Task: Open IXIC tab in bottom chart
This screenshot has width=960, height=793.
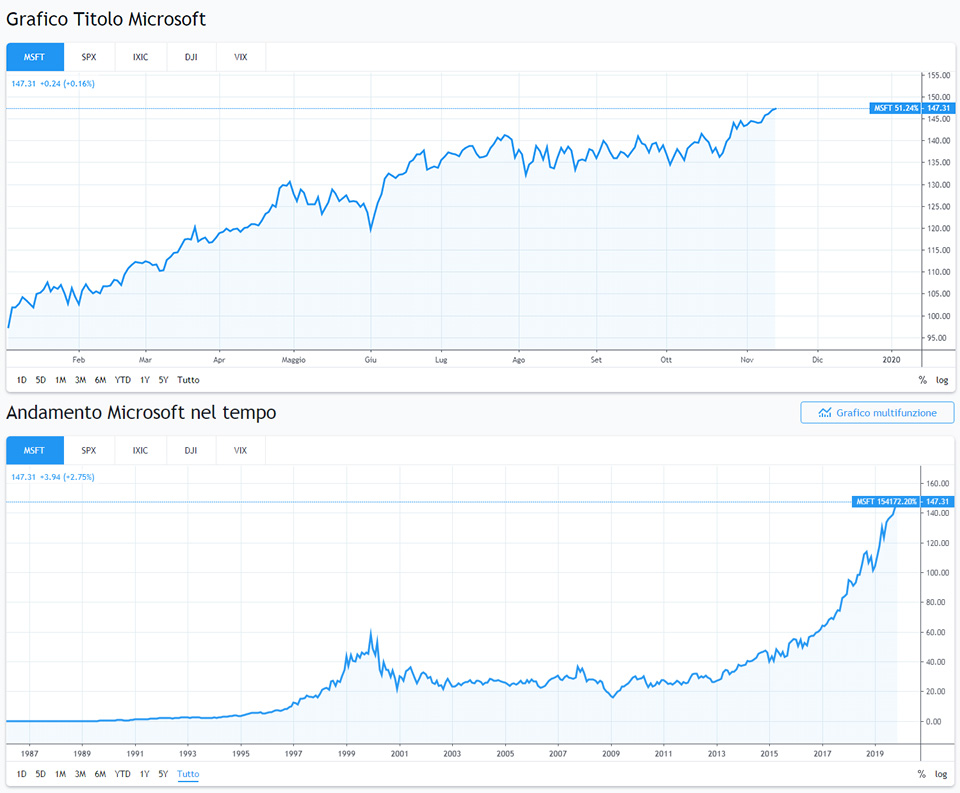Action: (140, 451)
